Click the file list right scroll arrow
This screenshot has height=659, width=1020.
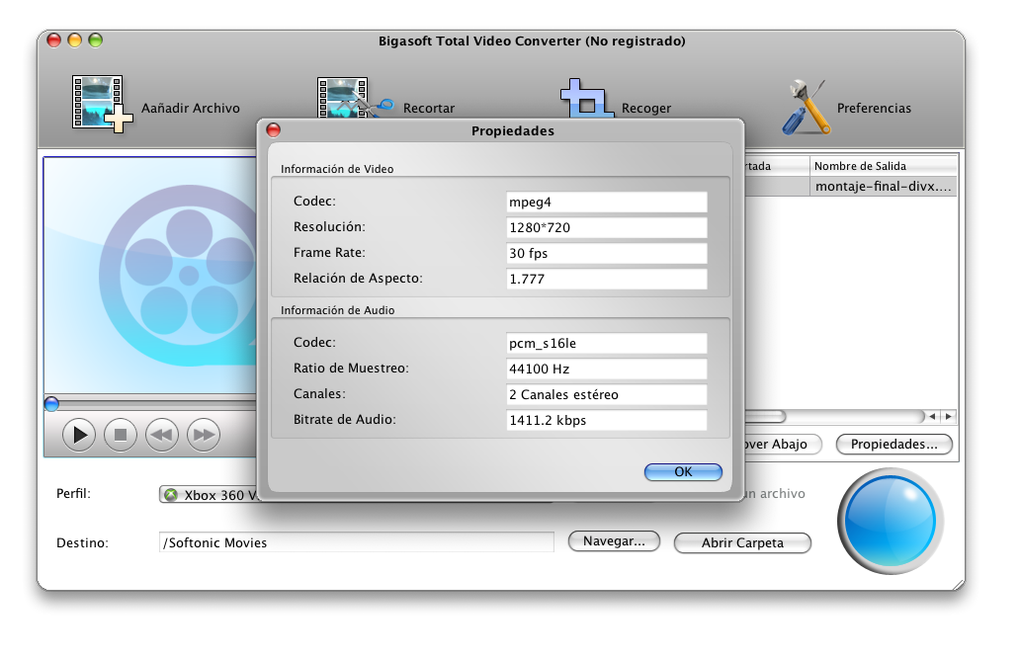[948, 416]
